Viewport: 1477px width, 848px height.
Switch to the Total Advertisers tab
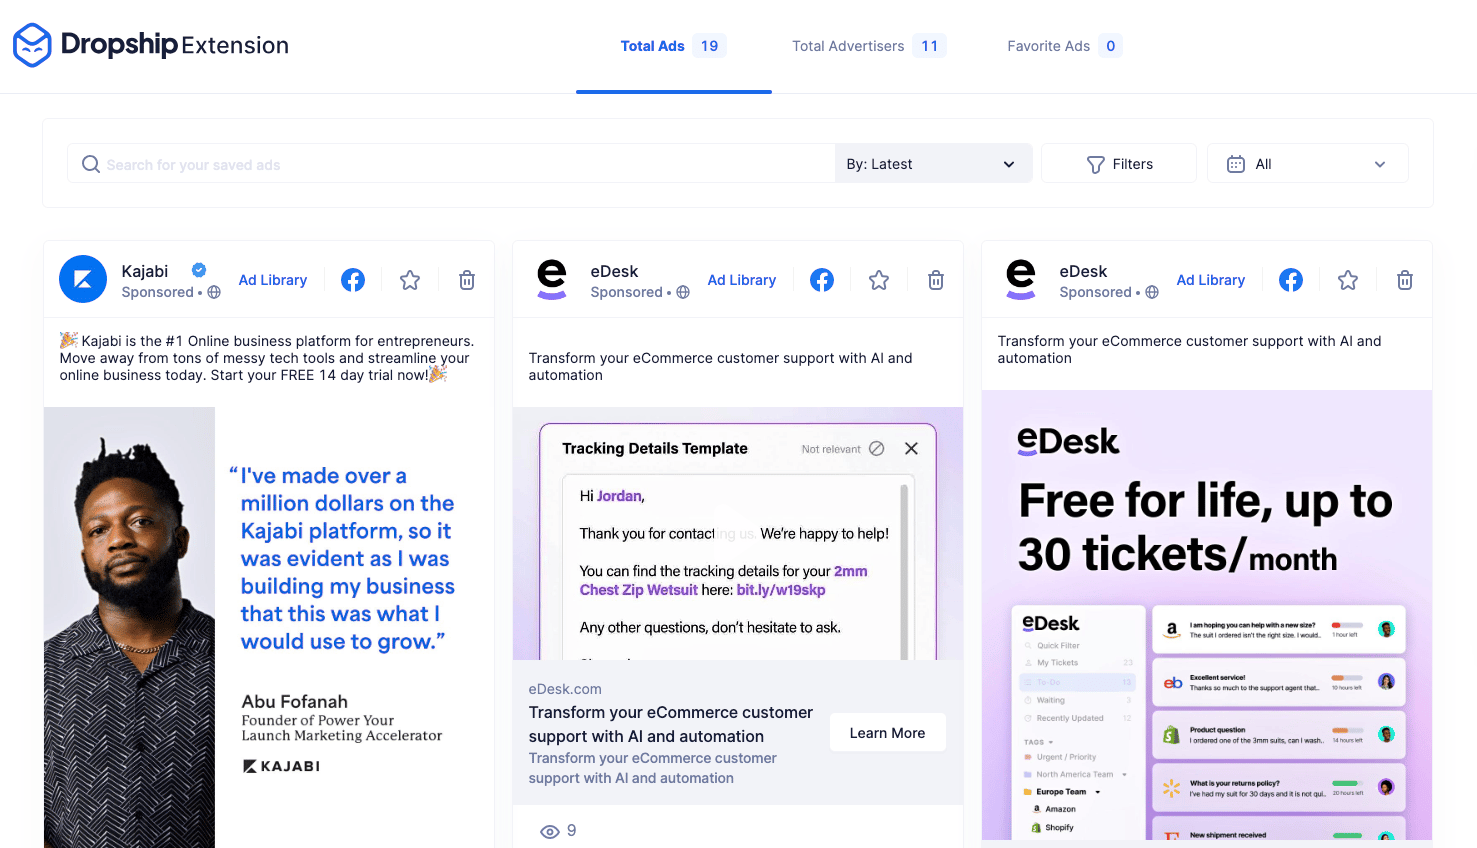(x=869, y=46)
